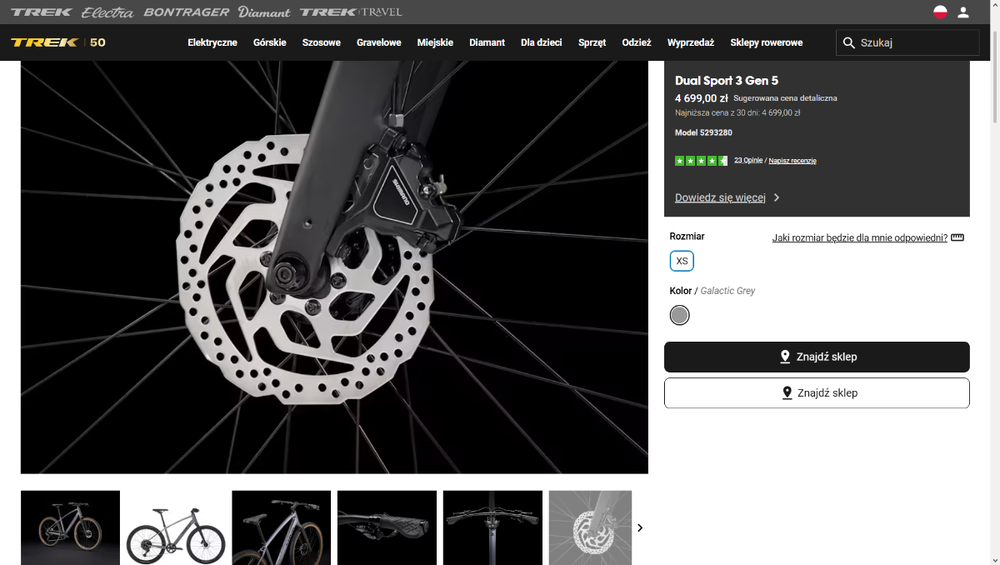
Task: Open the size help link Jaki rozmiar
Action: tap(860, 238)
